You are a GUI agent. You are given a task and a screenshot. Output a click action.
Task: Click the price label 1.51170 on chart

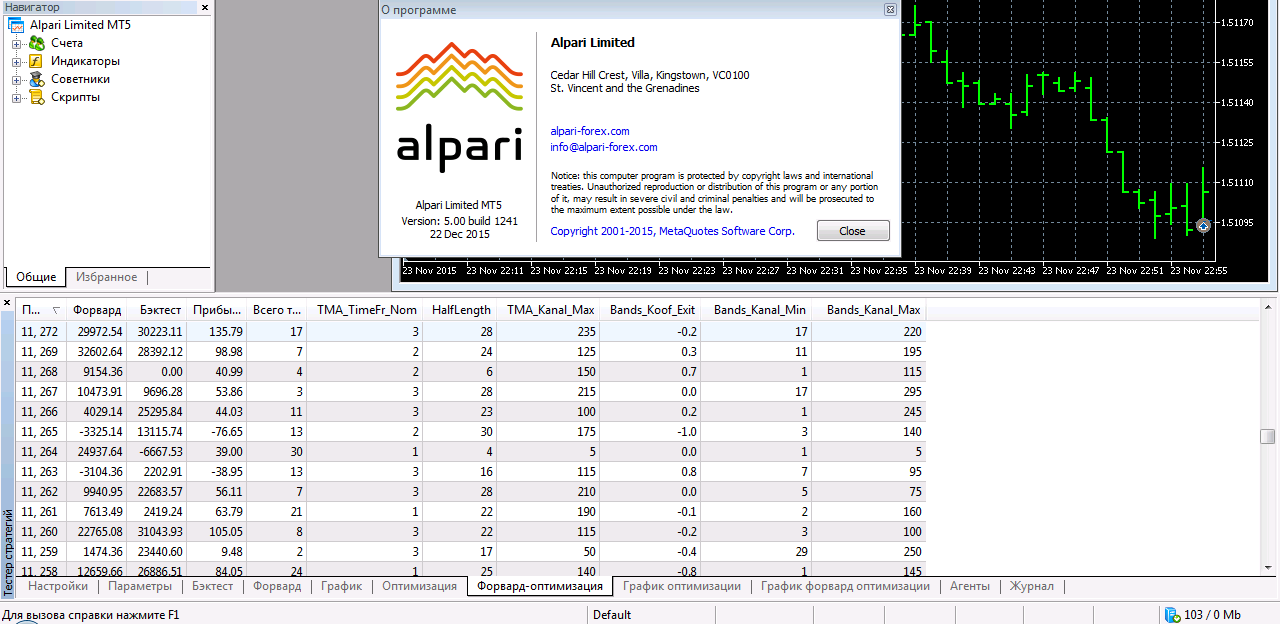point(1236,22)
